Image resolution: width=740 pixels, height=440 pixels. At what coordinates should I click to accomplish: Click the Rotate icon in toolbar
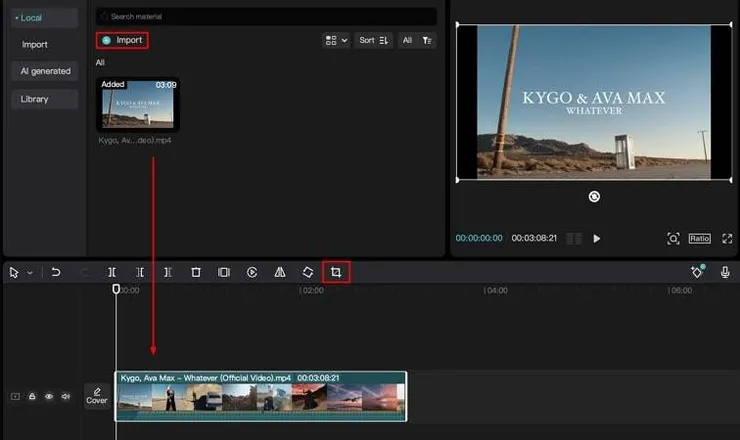click(308, 272)
